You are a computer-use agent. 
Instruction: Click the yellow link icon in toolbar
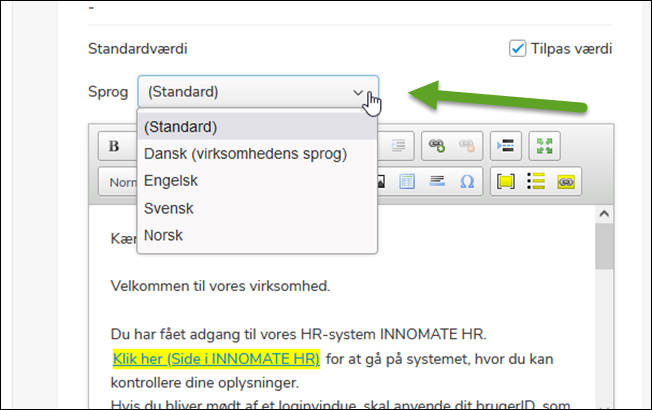[566, 183]
